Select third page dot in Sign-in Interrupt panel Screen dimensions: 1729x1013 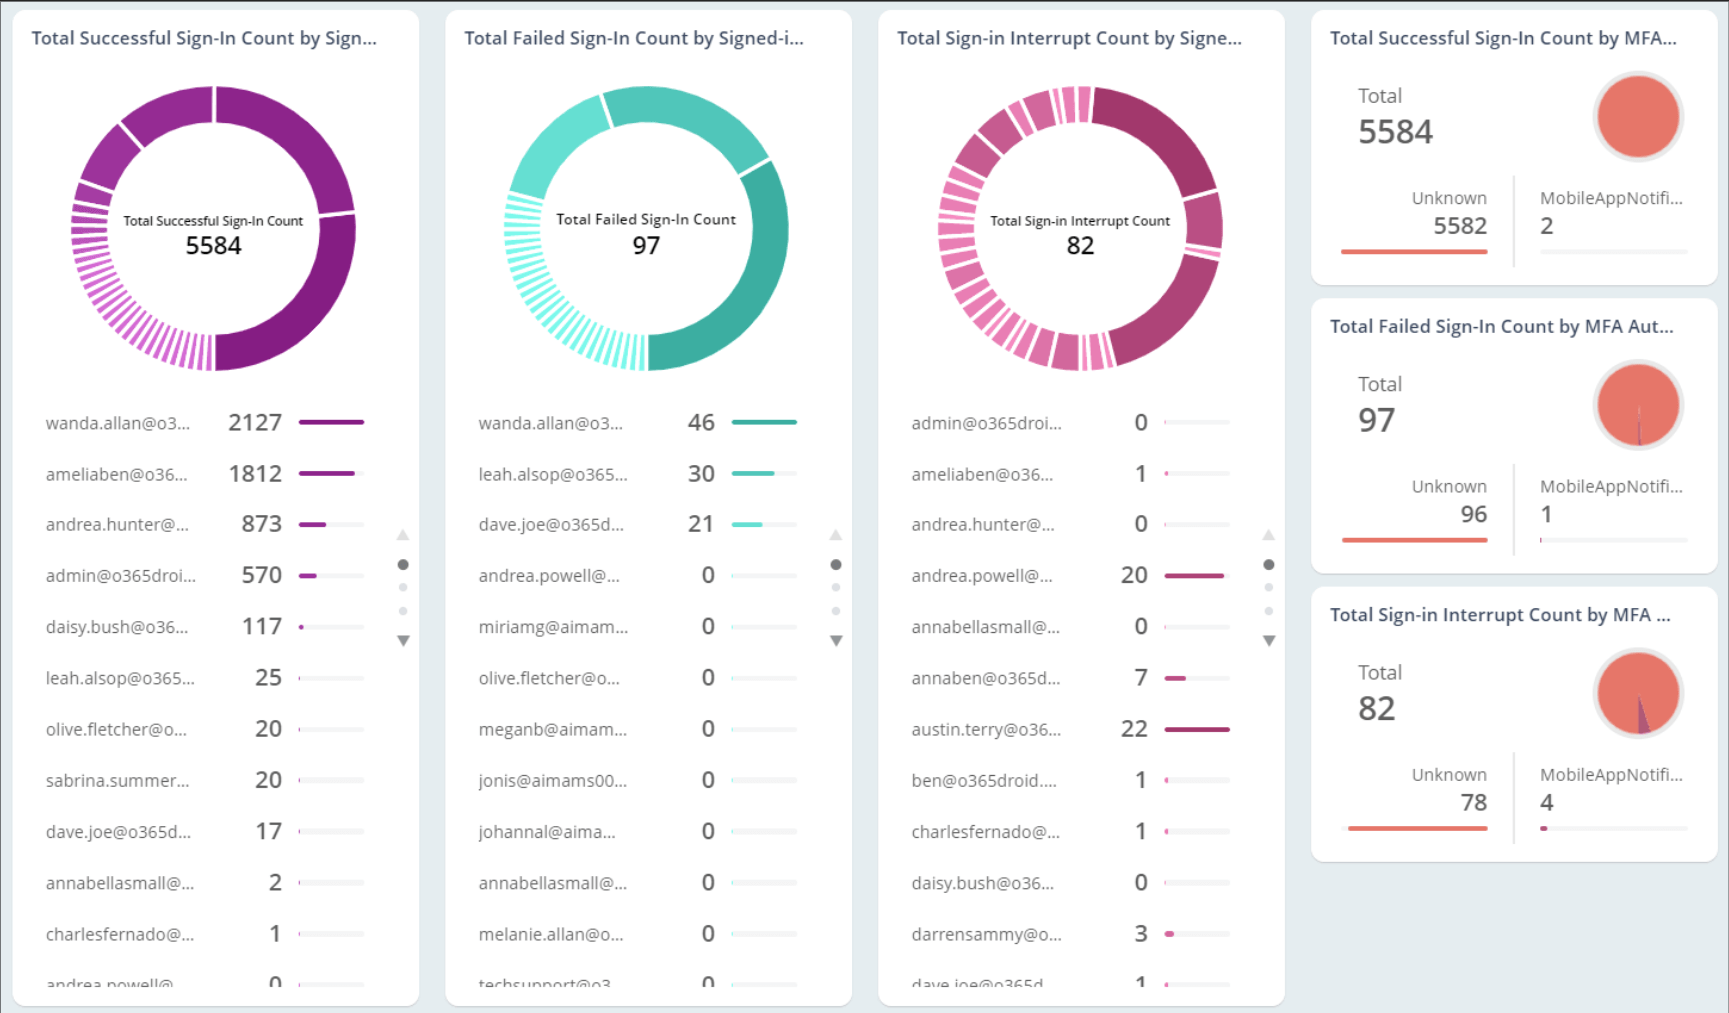point(1269,611)
